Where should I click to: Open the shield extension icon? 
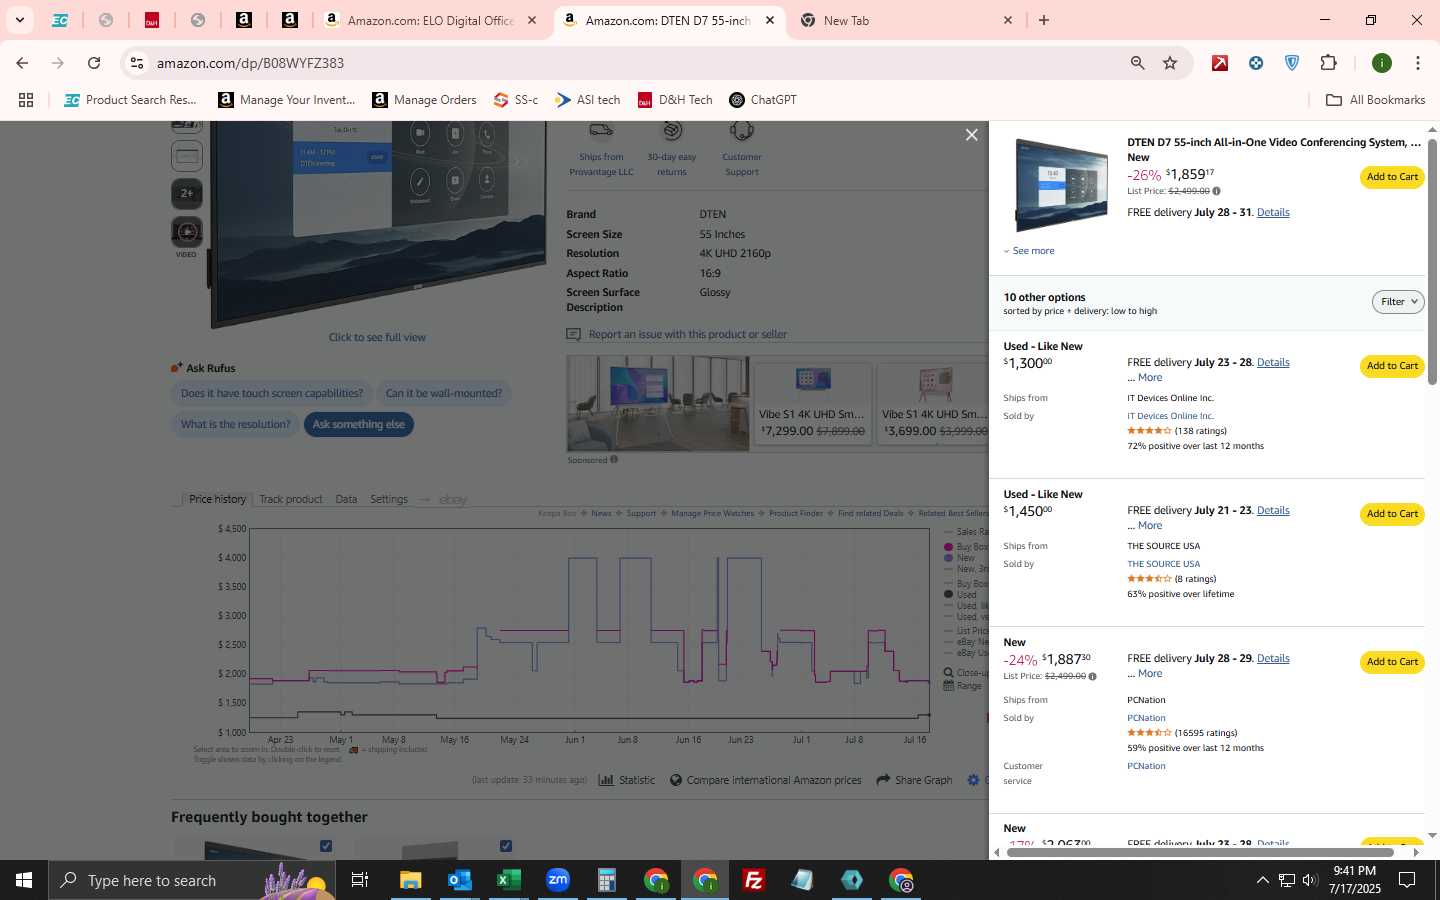click(x=1292, y=63)
